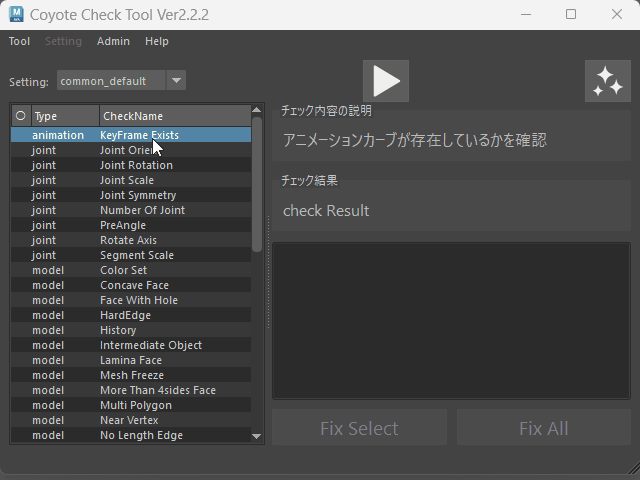This screenshot has height=480, width=640.
Task: Open the common_default setting dropdown
Action: [110, 81]
